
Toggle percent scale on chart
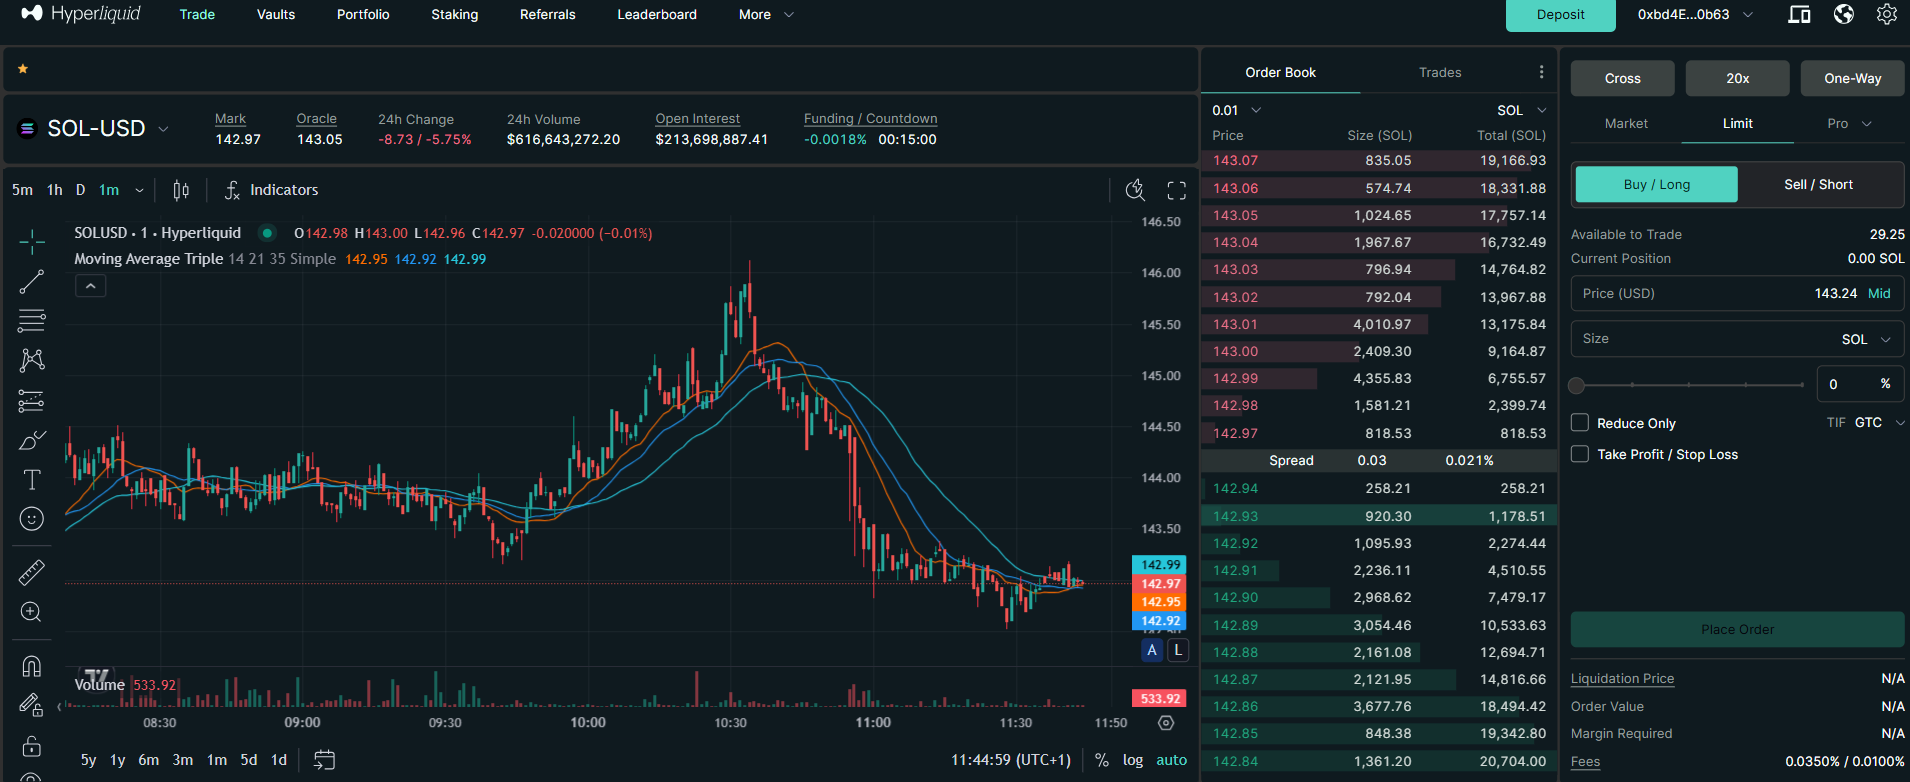pyautogui.click(x=1101, y=760)
